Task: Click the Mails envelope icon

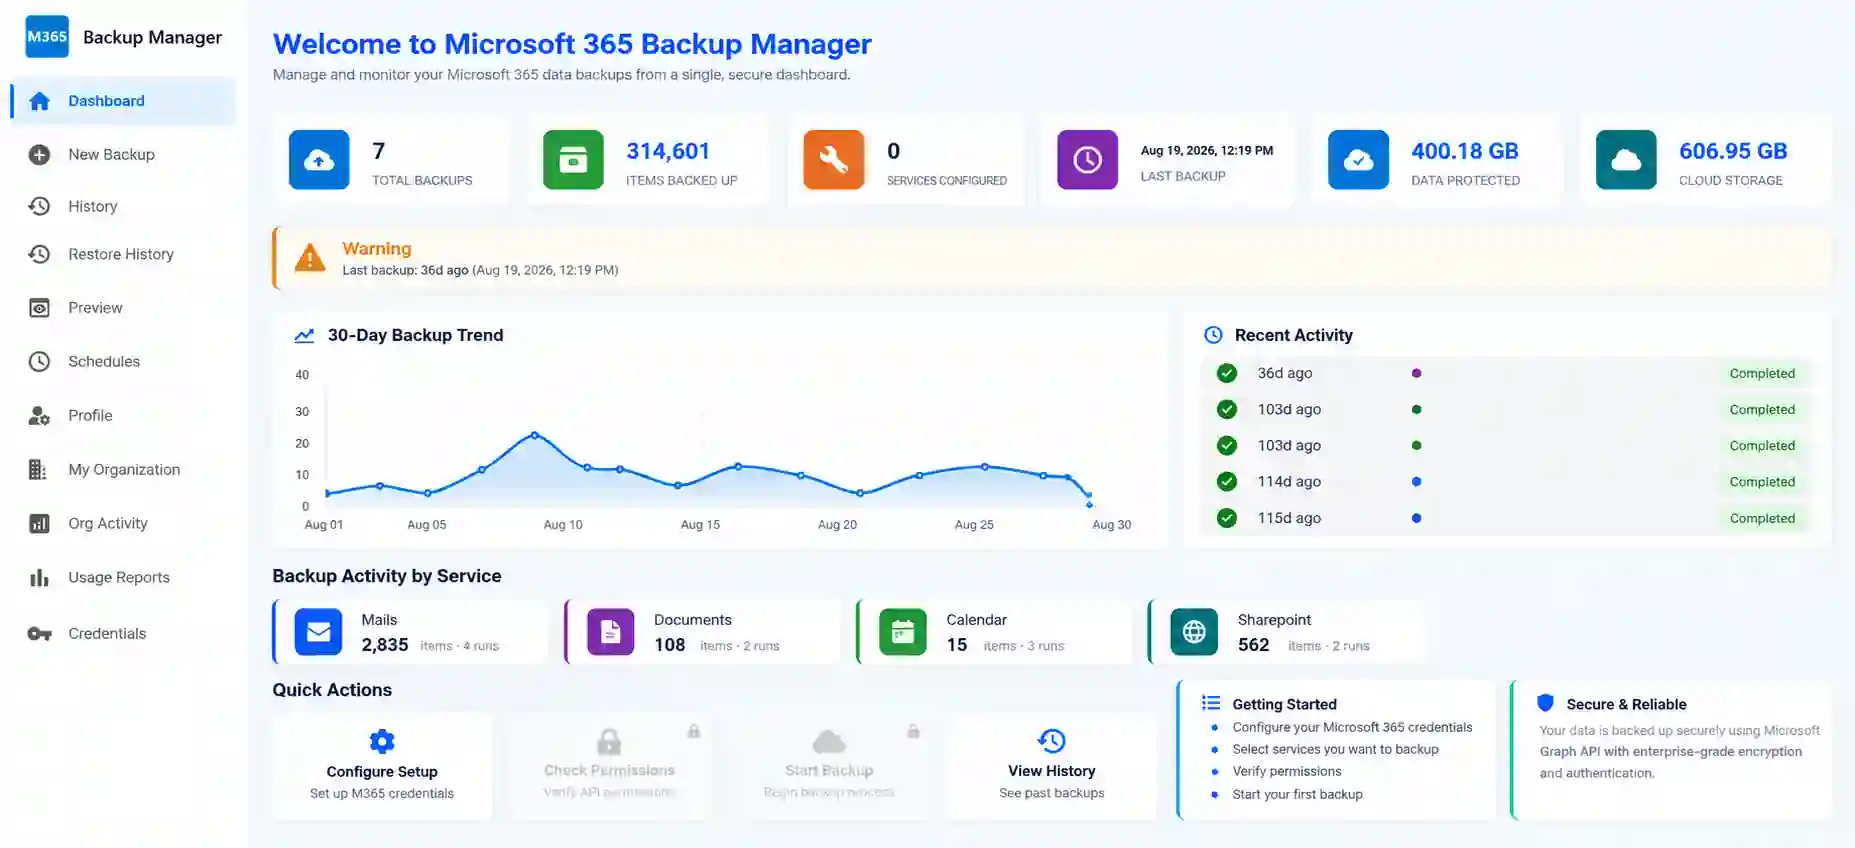Action: pos(319,632)
